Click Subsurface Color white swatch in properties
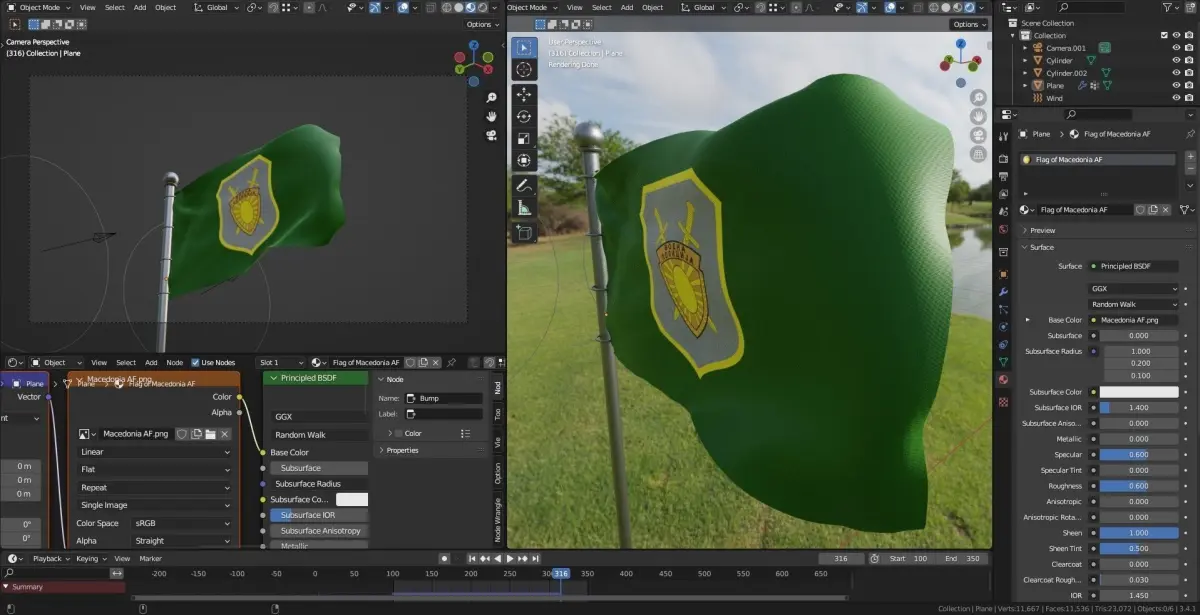This screenshot has width=1200, height=615. [1139, 392]
